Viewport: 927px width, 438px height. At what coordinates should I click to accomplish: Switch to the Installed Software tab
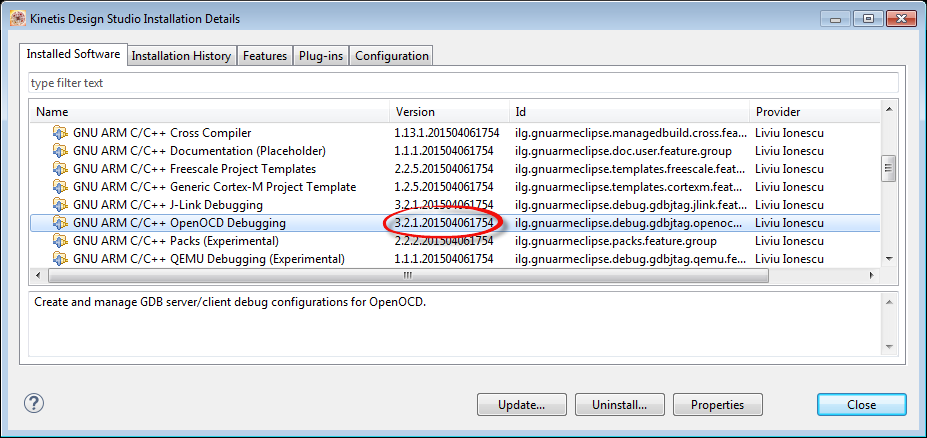pyautogui.click(x=73, y=54)
